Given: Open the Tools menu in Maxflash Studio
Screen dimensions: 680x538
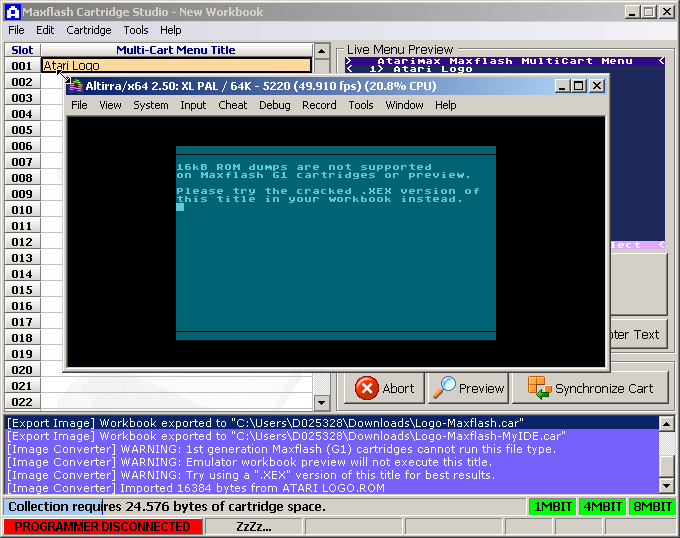Looking at the screenshot, I should 136,30.
